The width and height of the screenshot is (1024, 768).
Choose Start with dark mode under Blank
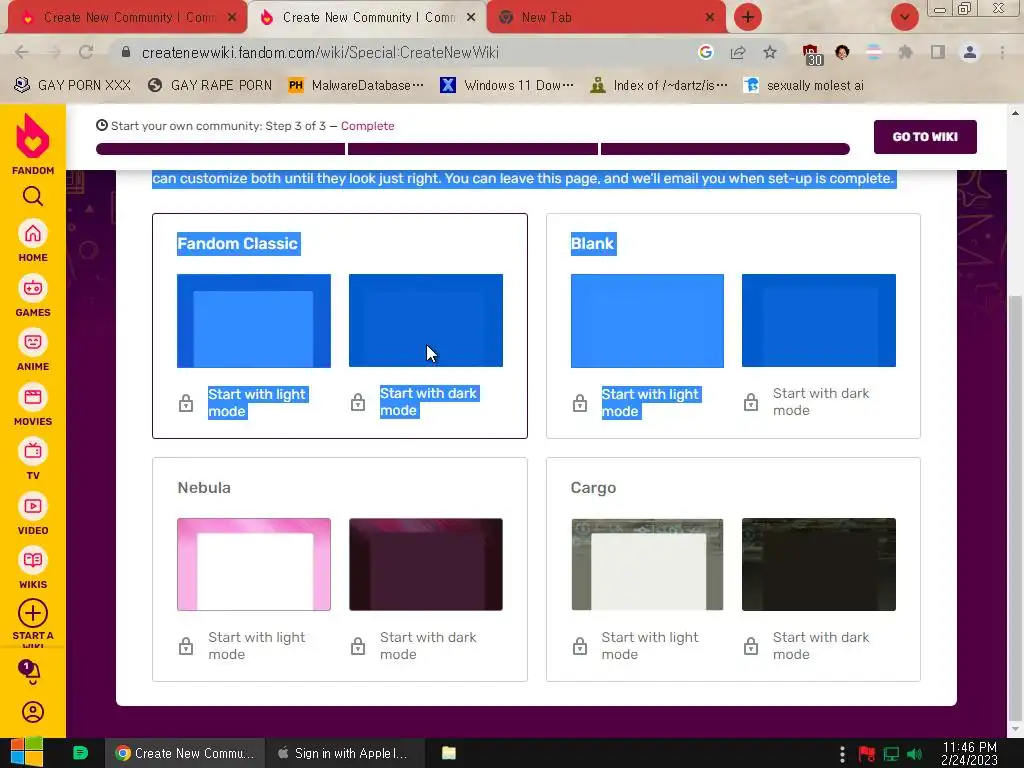tap(821, 402)
